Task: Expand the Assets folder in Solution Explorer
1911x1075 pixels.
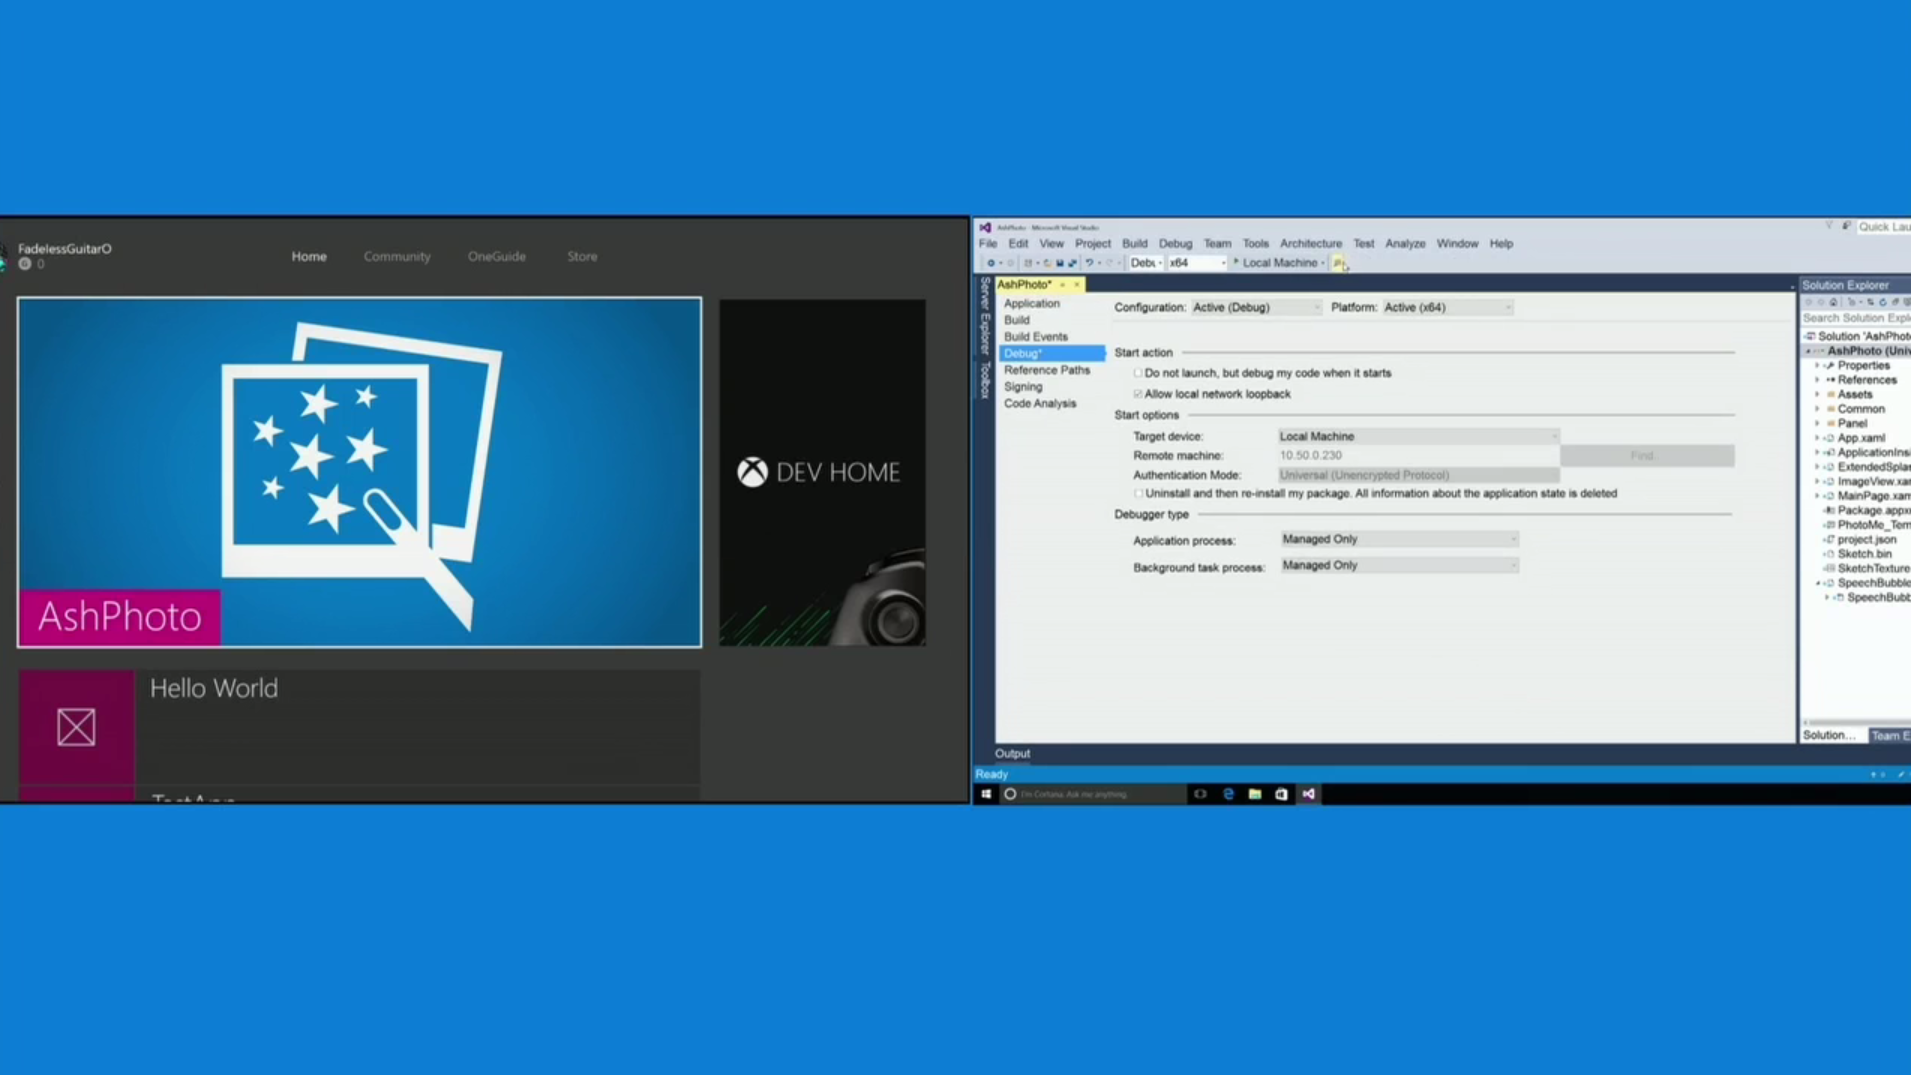Action: coord(1817,395)
